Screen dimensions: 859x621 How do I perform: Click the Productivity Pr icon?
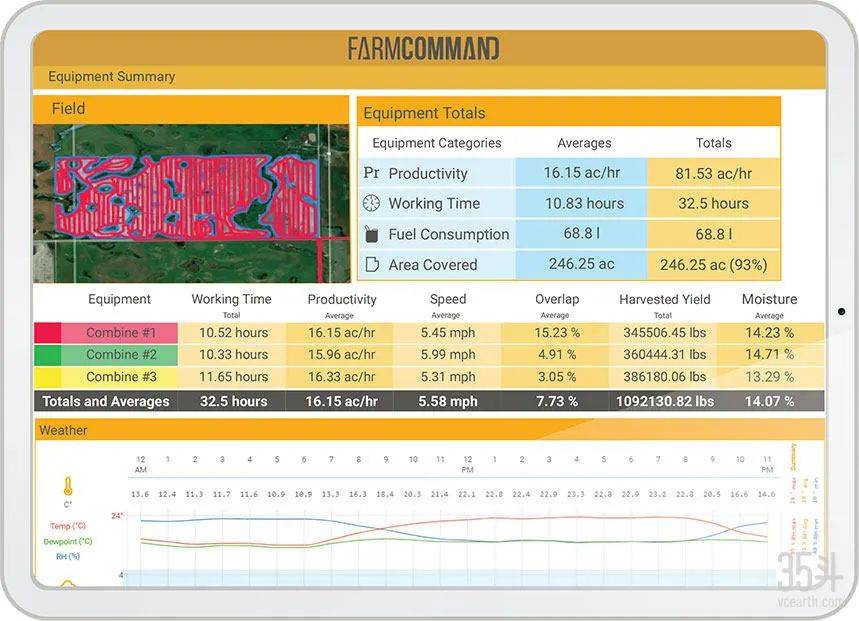click(371, 173)
